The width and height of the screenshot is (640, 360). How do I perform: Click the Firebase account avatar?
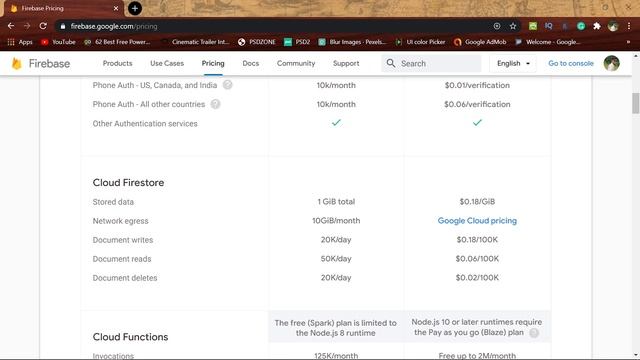pos(611,63)
